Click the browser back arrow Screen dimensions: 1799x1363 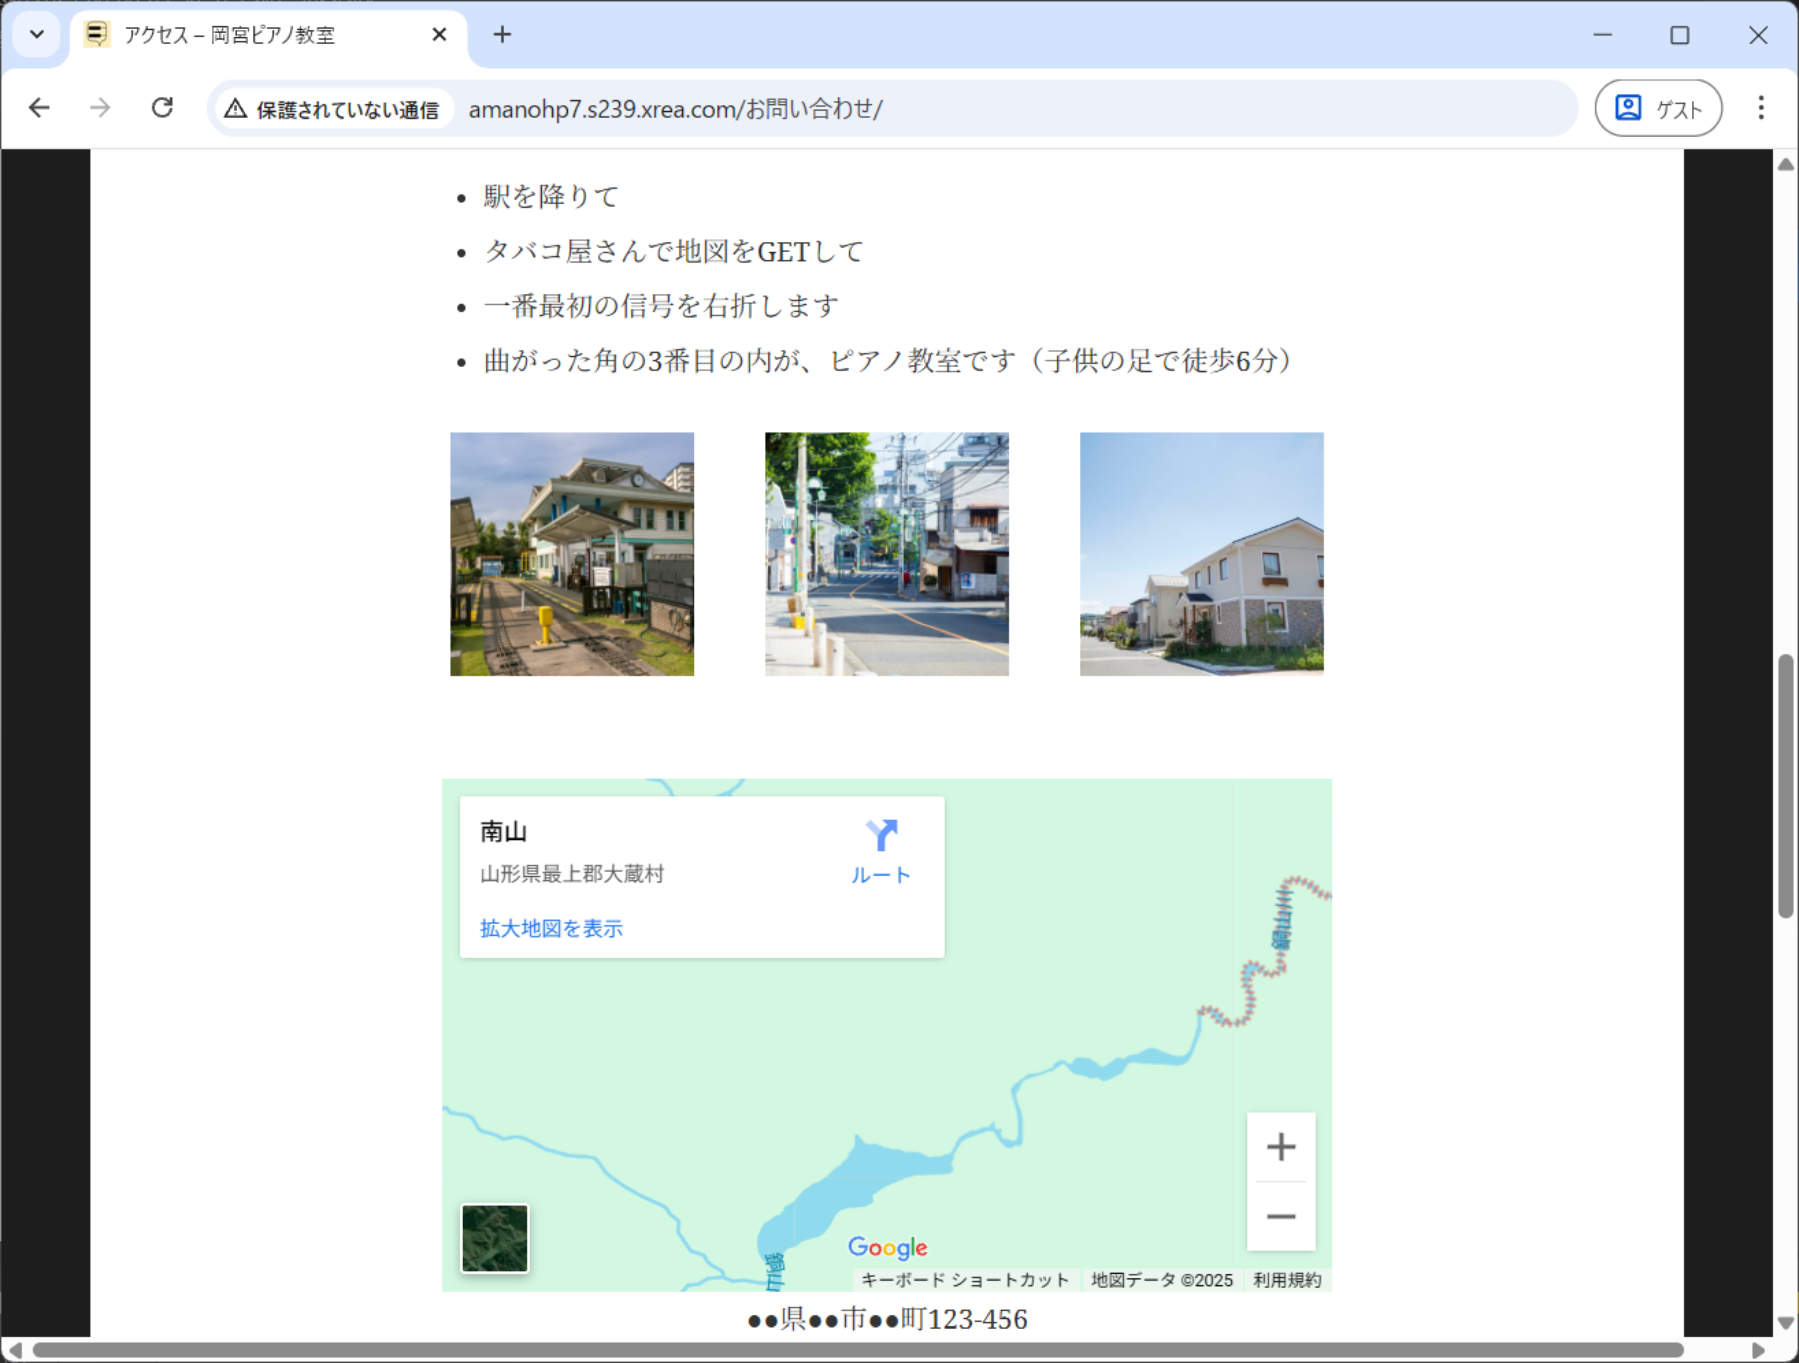coord(39,108)
